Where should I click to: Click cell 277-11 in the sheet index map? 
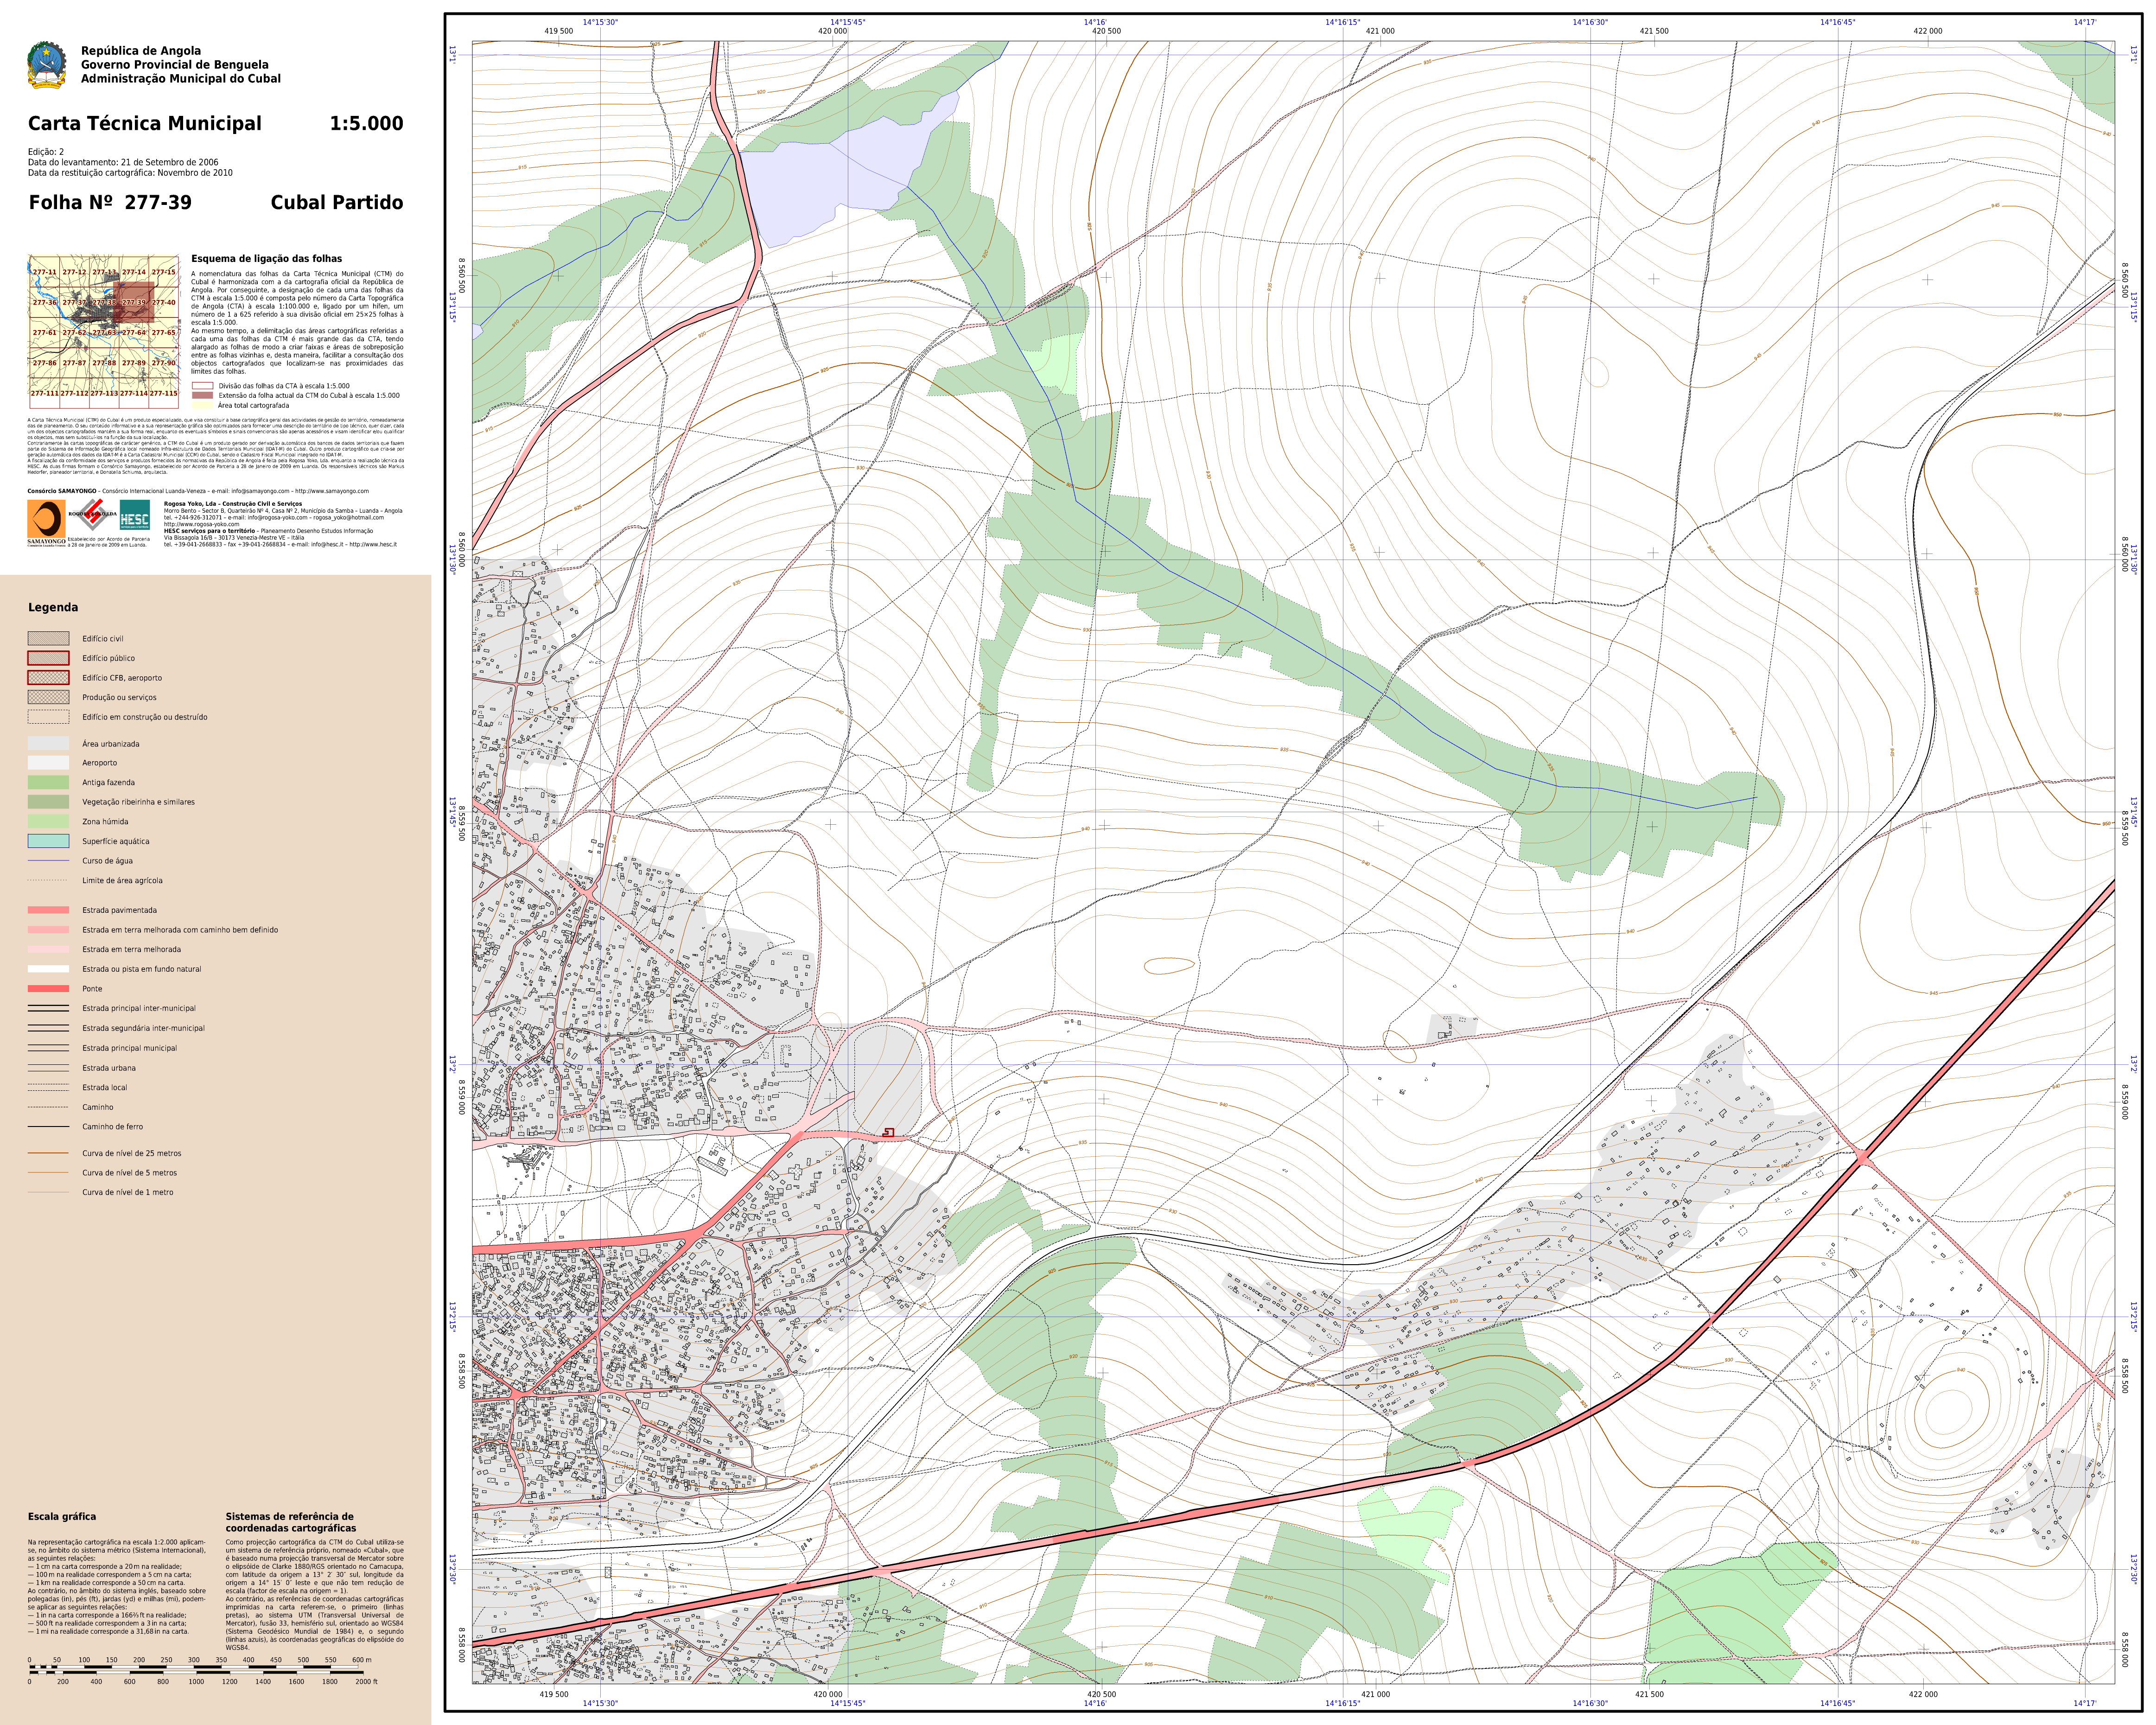click(44, 272)
